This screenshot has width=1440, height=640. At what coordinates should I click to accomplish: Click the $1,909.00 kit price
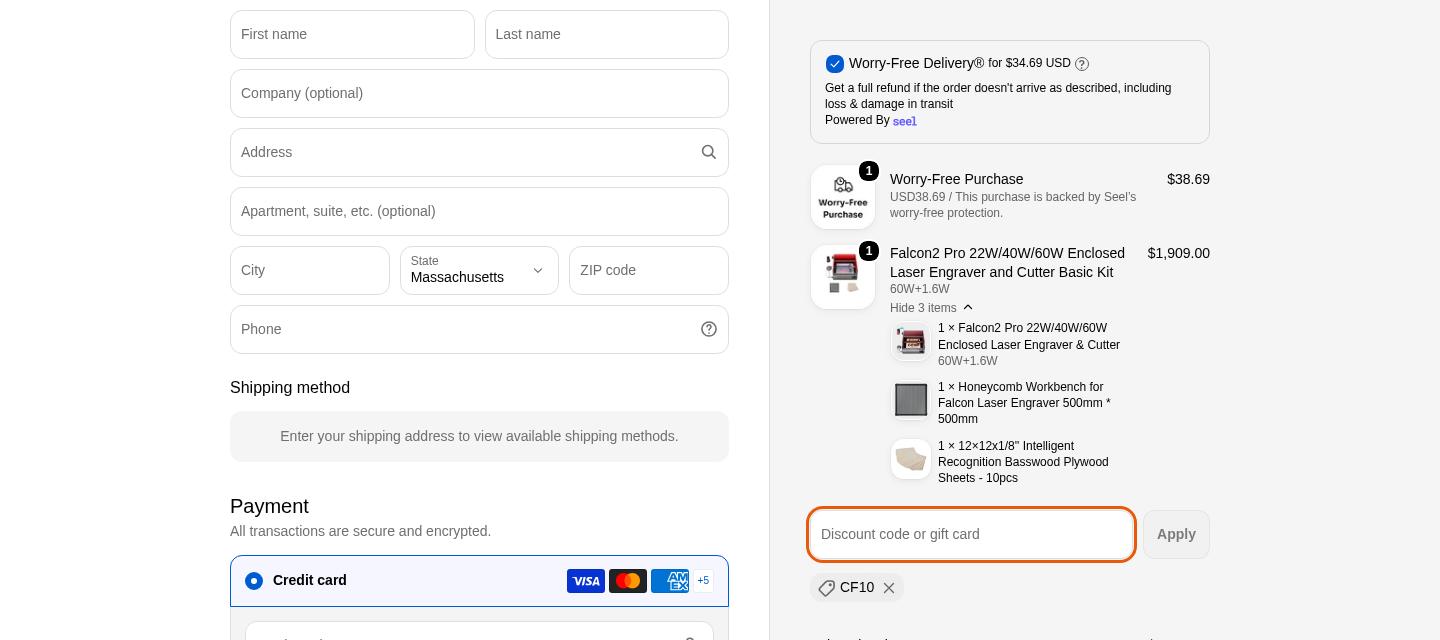[x=1179, y=253]
